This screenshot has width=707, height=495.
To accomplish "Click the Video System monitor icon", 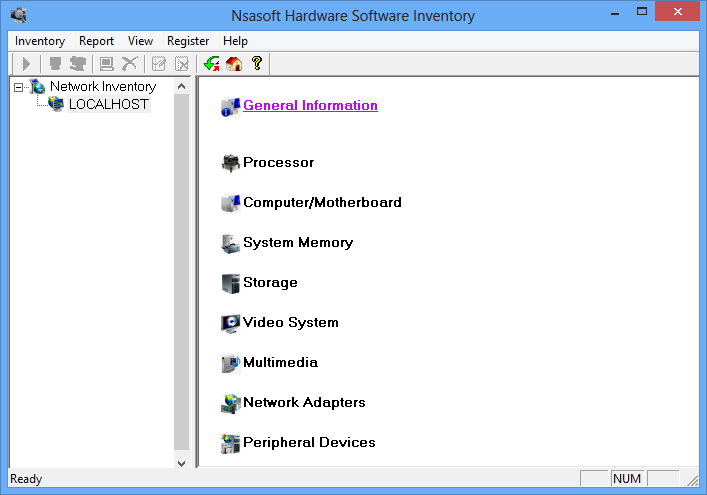I will (230, 324).
